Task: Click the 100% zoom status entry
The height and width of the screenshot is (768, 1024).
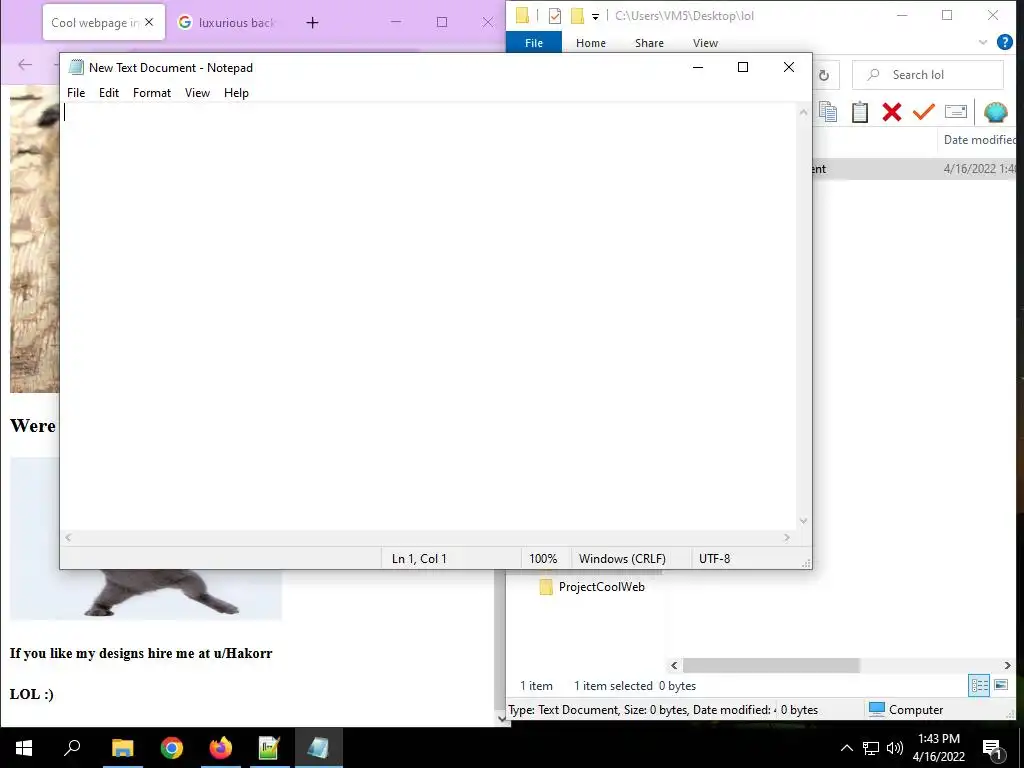Action: (x=543, y=558)
